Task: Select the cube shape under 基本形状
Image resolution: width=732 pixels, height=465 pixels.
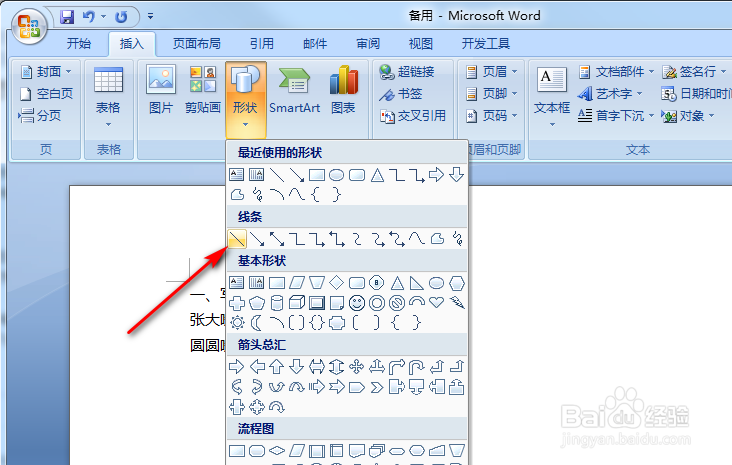Action: point(297,303)
